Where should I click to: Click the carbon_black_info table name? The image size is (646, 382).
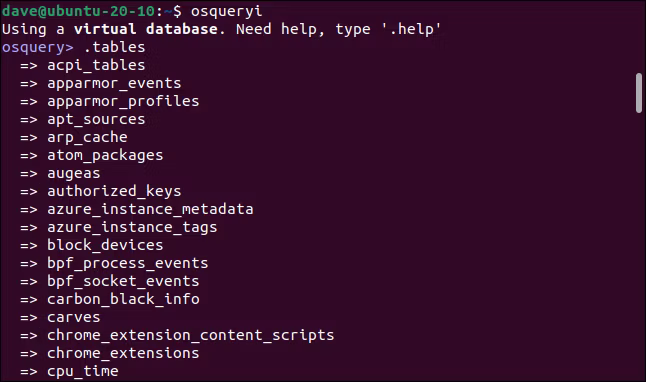(123, 299)
